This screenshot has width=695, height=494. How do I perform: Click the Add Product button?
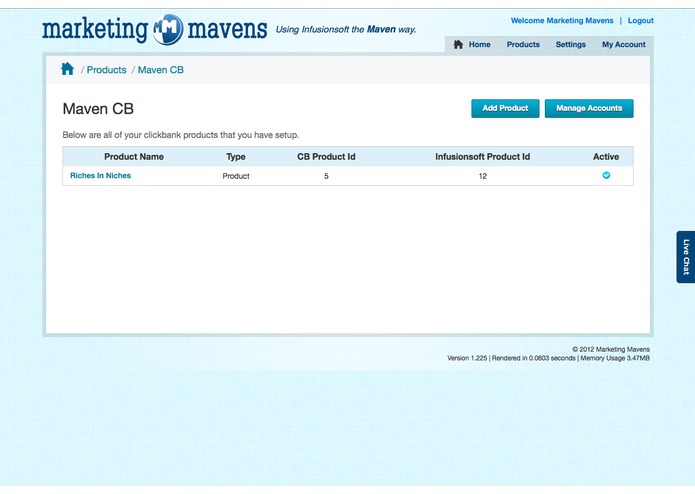(x=505, y=108)
